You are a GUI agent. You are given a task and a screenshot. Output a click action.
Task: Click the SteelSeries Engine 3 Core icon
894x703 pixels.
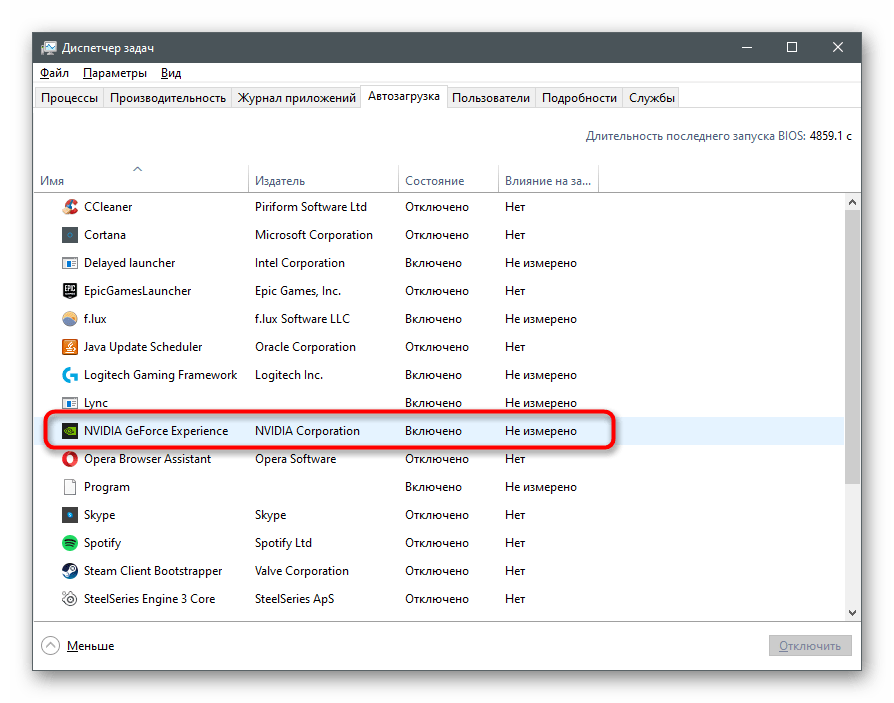tap(70, 599)
